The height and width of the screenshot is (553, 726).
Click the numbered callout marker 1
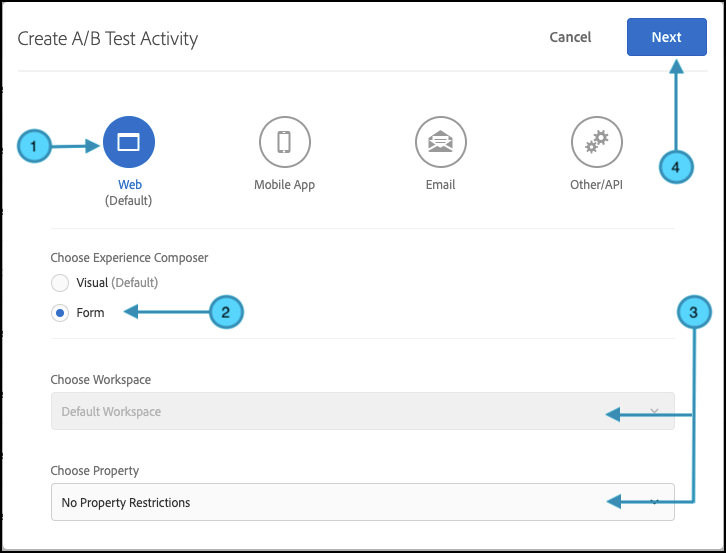click(34, 146)
